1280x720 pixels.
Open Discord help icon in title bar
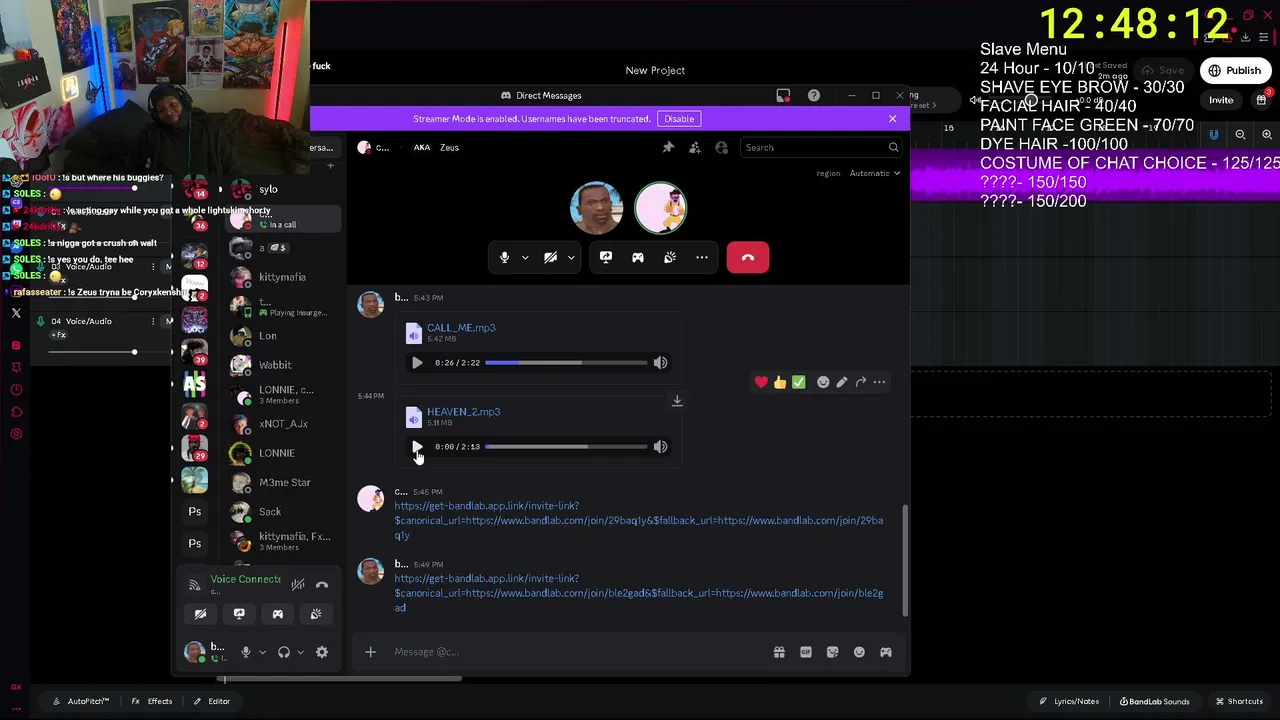814,95
